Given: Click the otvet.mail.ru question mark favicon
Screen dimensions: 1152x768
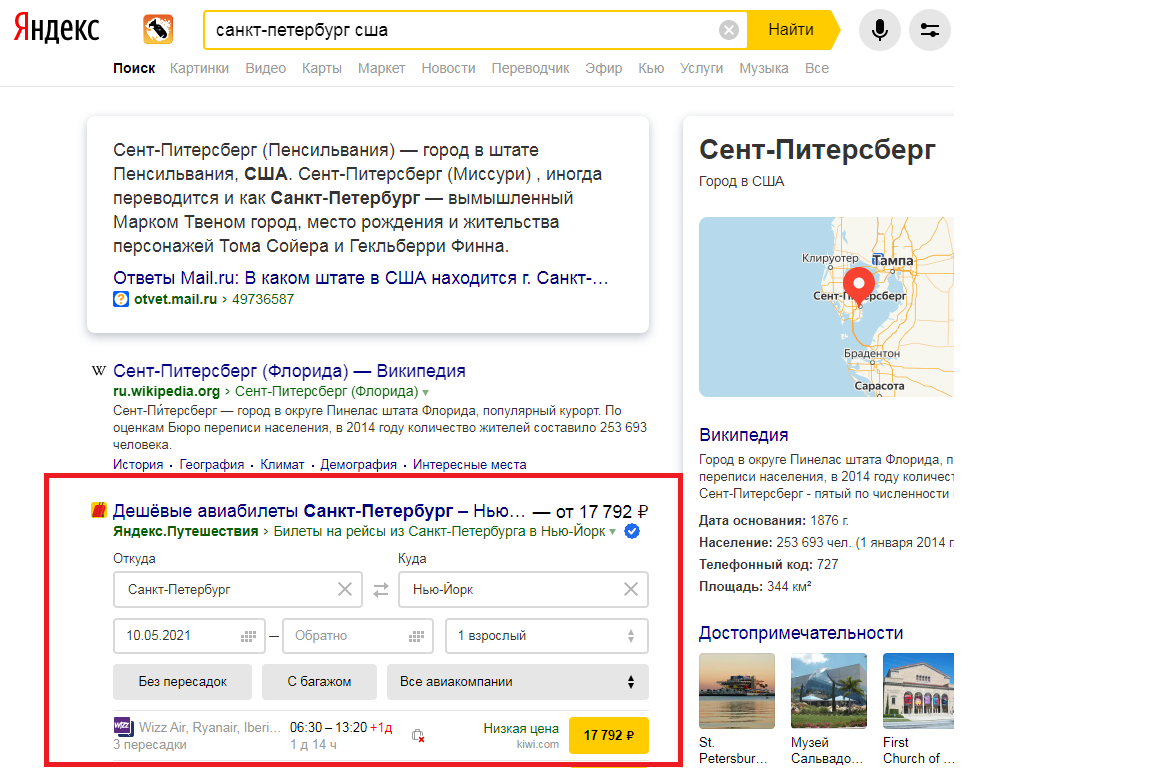Looking at the screenshot, I should point(120,299).
